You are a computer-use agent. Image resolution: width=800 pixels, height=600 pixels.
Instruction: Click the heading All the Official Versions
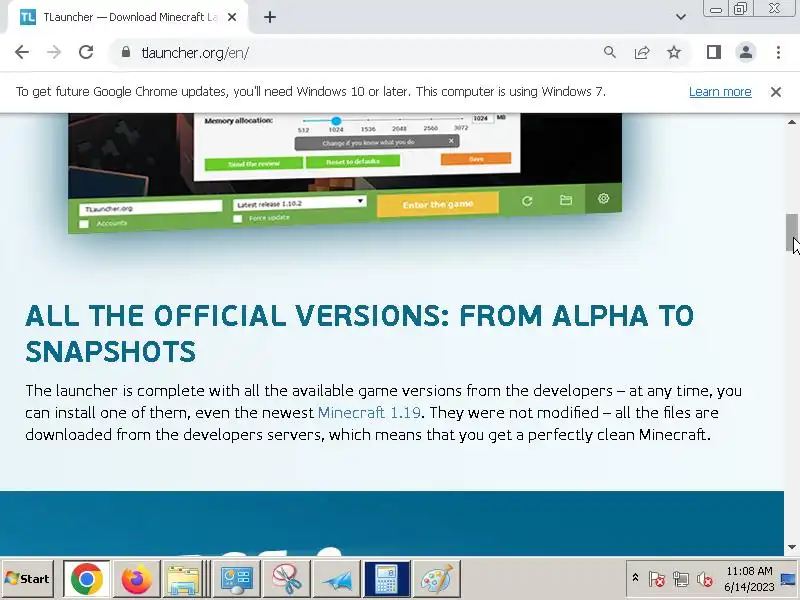pyautogui.click(x=359, y=333)
